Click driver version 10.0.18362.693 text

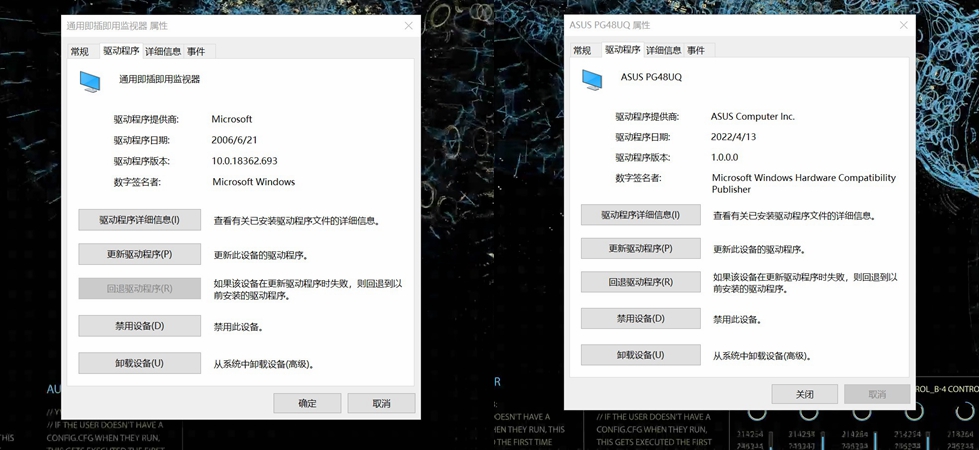click(244, 161)
